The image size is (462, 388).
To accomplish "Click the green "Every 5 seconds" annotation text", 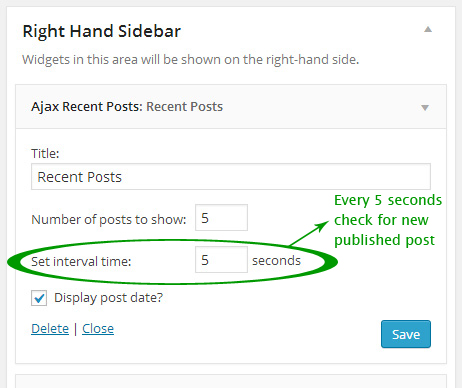I will pyautogui.click(x=388, y=200).
